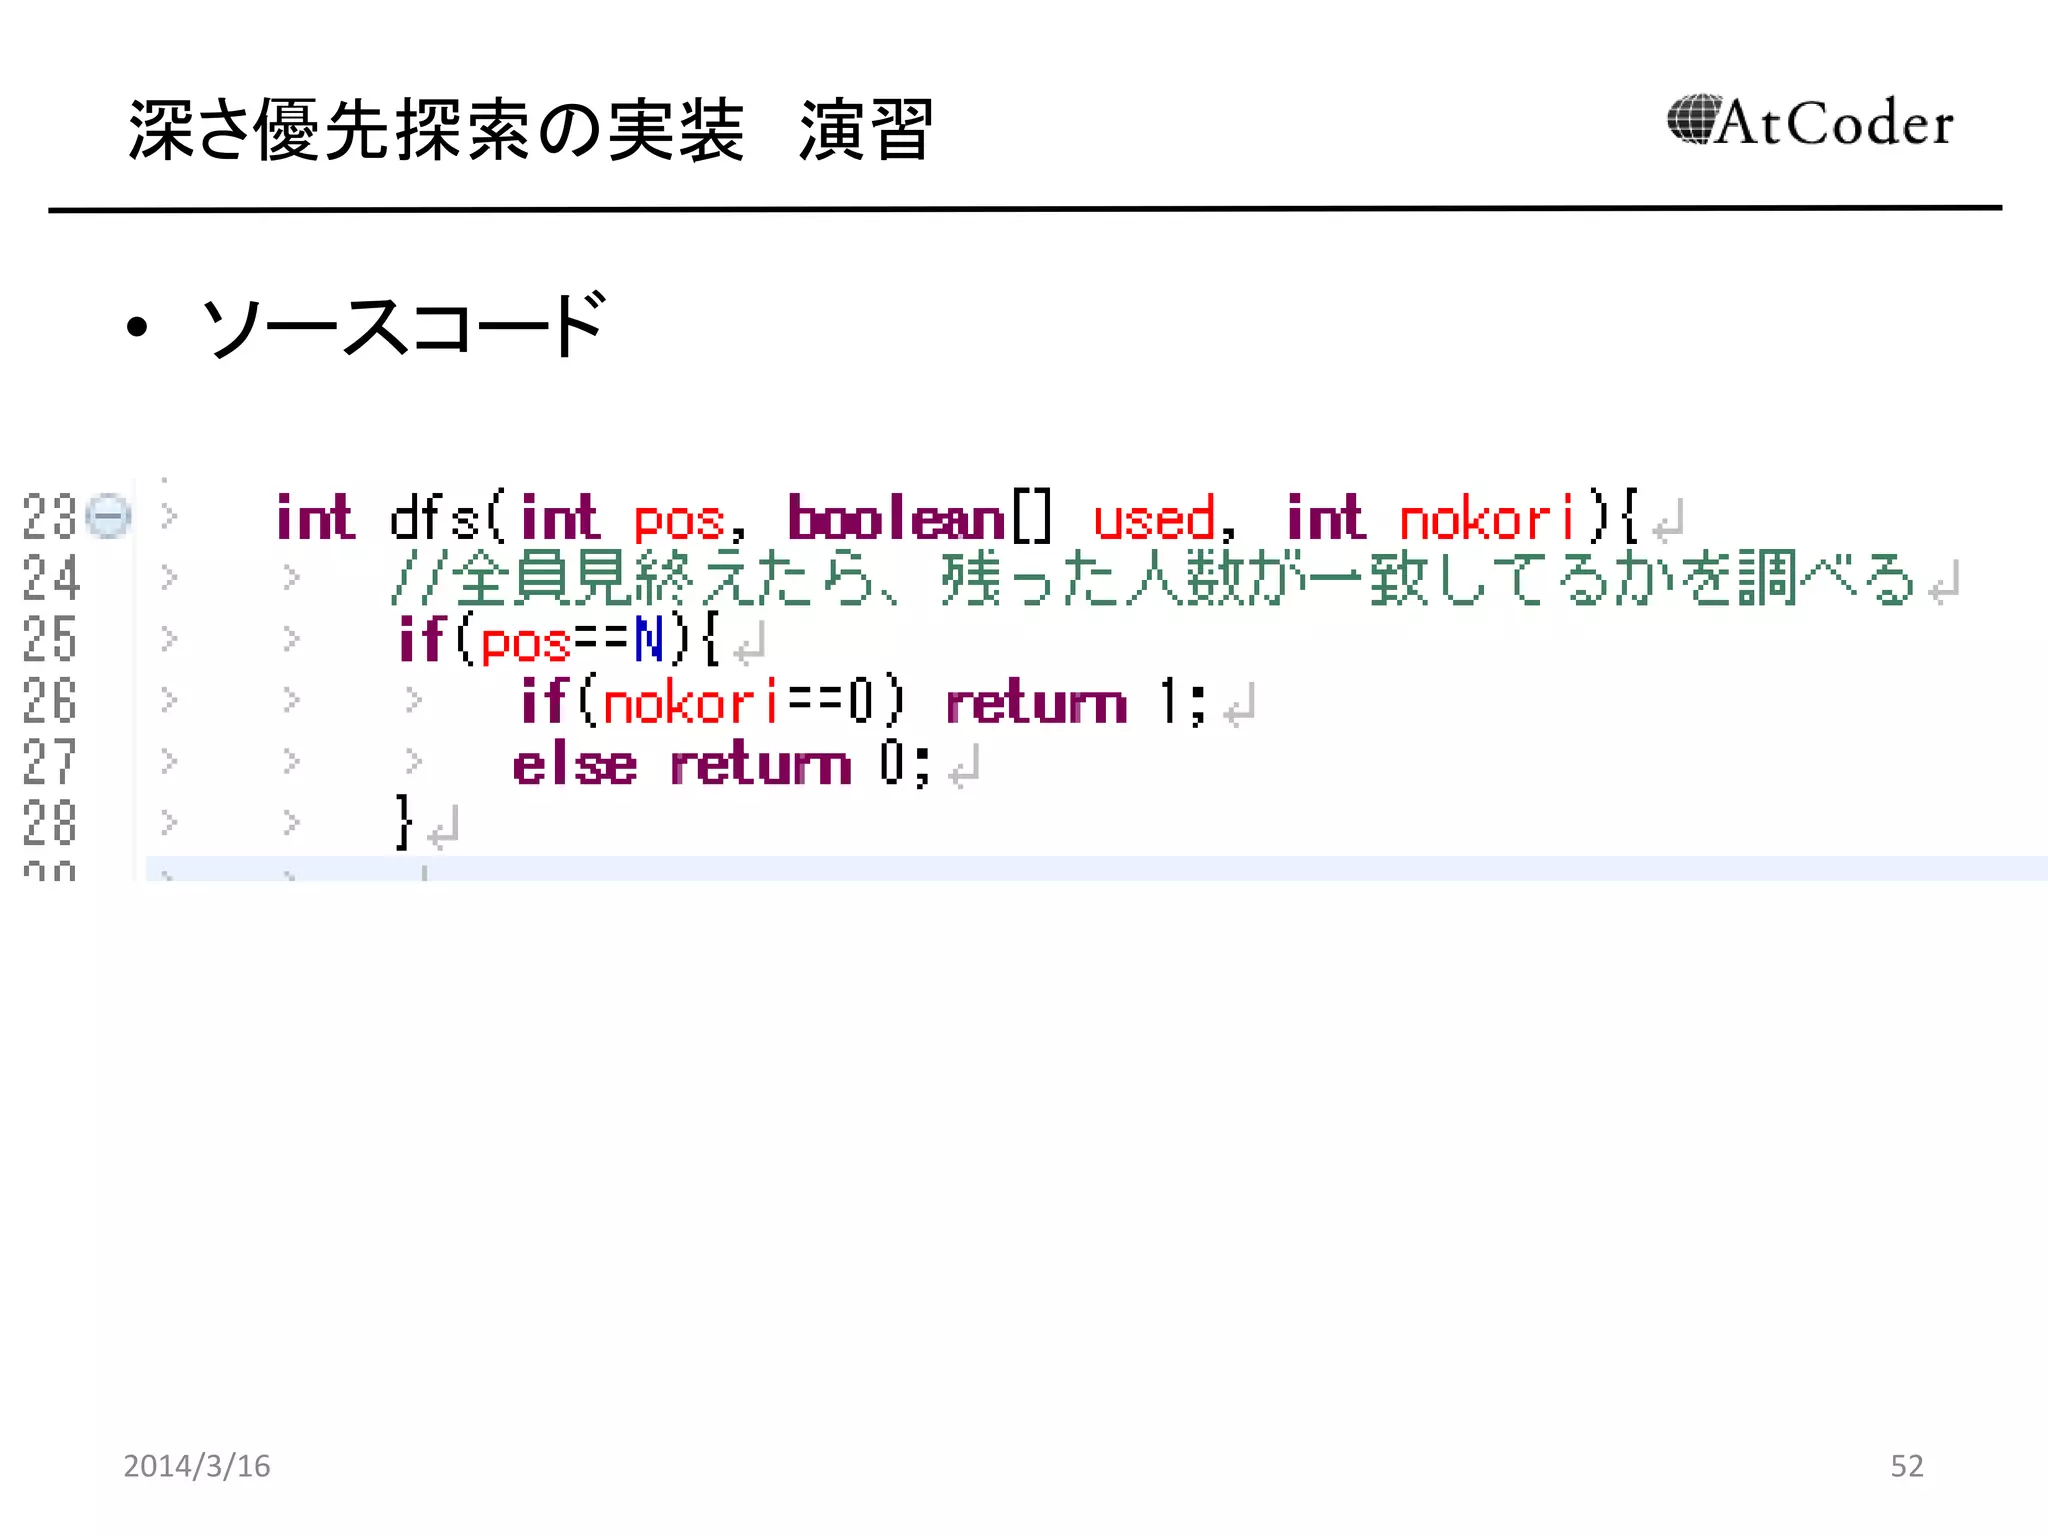The image size is (2048, 1536).
Task: Click the green Japanese comment on line 24
Action: point(1152,579)
